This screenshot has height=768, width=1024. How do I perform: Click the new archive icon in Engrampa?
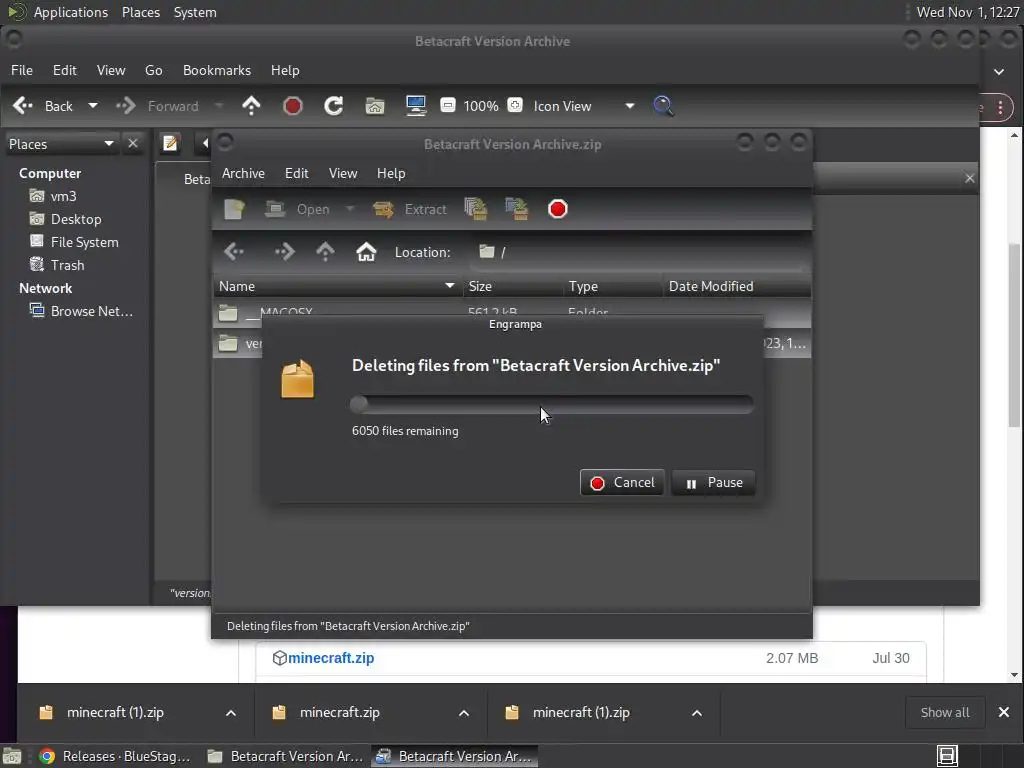(234, 209)
